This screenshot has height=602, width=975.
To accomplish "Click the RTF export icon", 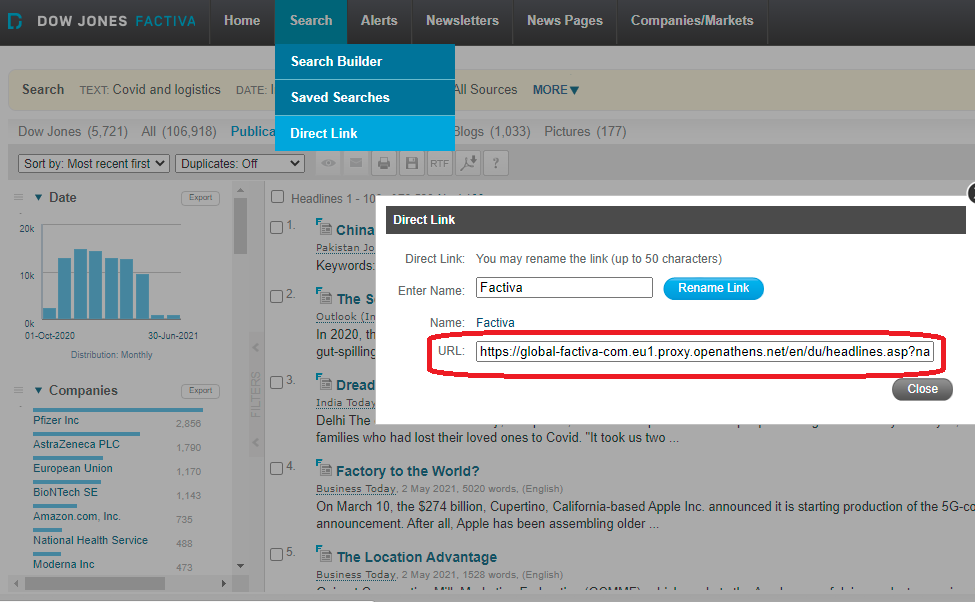I will 439,163.
